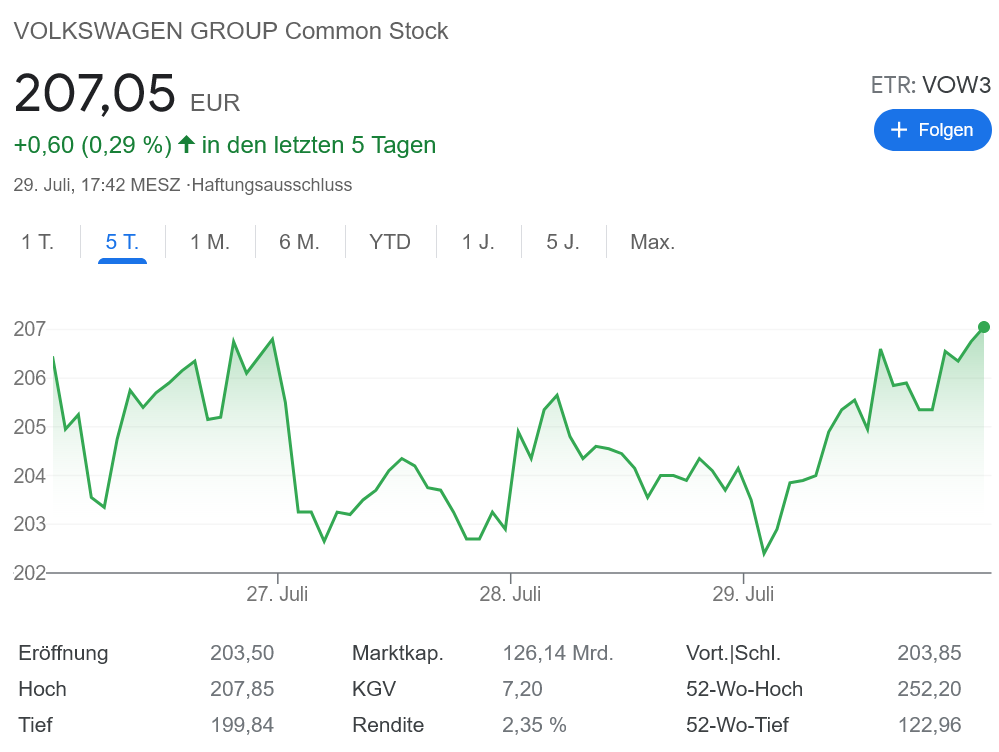Viewport: 999px width, 752px height.
Task: Click the 52-Wo-Hoch value 252,20
Action: (x=929, y=689)
